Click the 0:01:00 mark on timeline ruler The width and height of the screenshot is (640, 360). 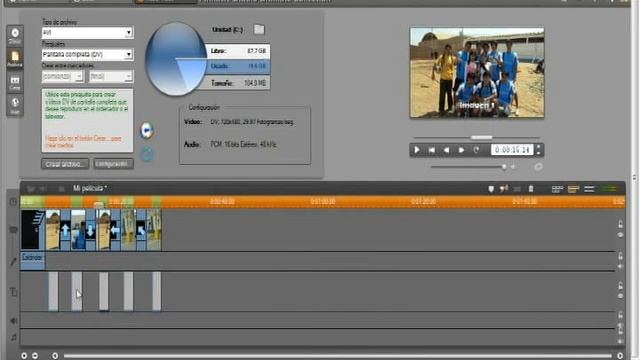(x=323, y=202)
